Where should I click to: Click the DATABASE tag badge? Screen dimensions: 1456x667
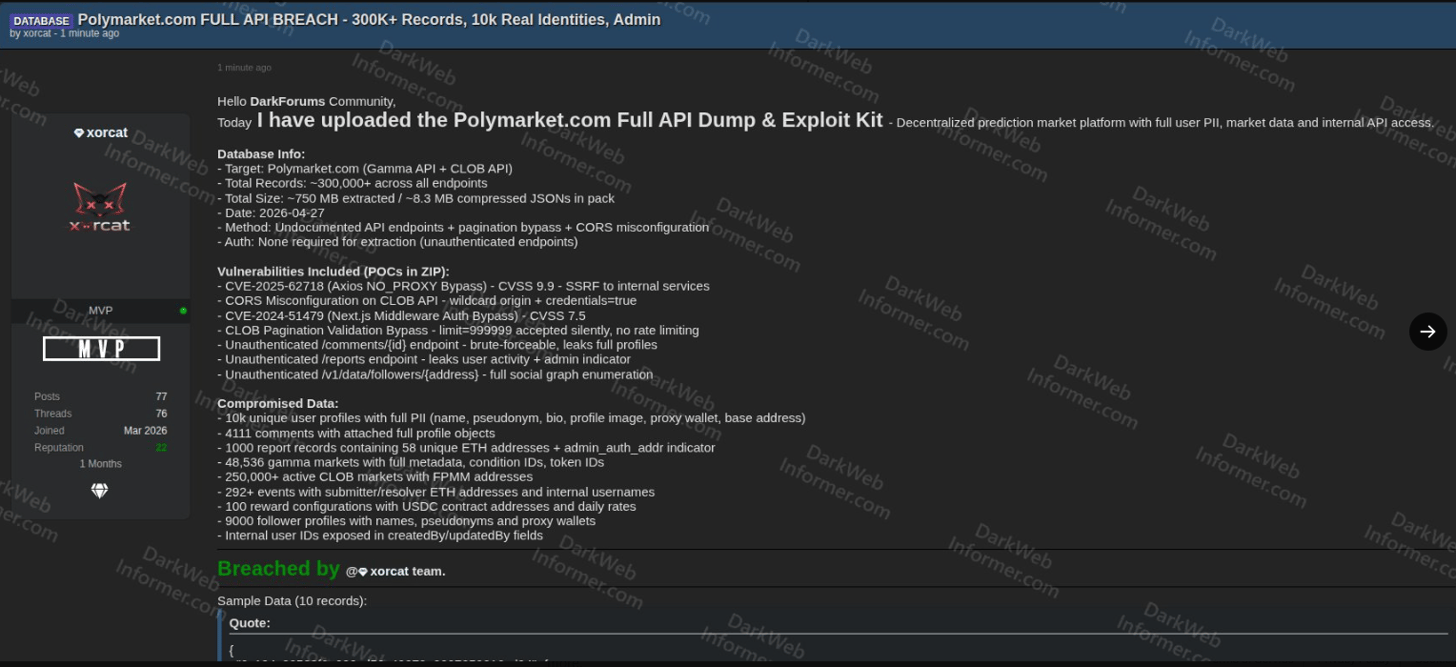pyautogui.click(x=42, y=20)
